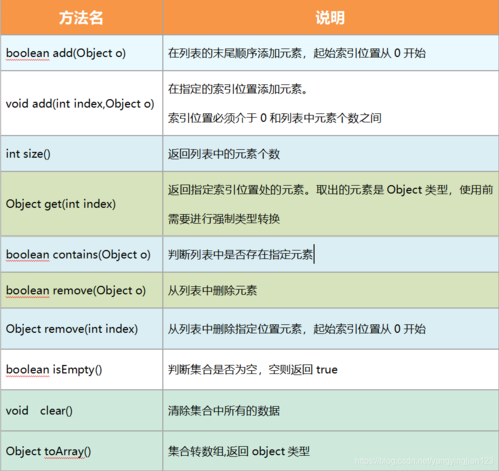Image resolution: width=499 pixels, height=471 pixels.
Task: Select the cell 'Object get(int index)'
Action: click(82, 204)
